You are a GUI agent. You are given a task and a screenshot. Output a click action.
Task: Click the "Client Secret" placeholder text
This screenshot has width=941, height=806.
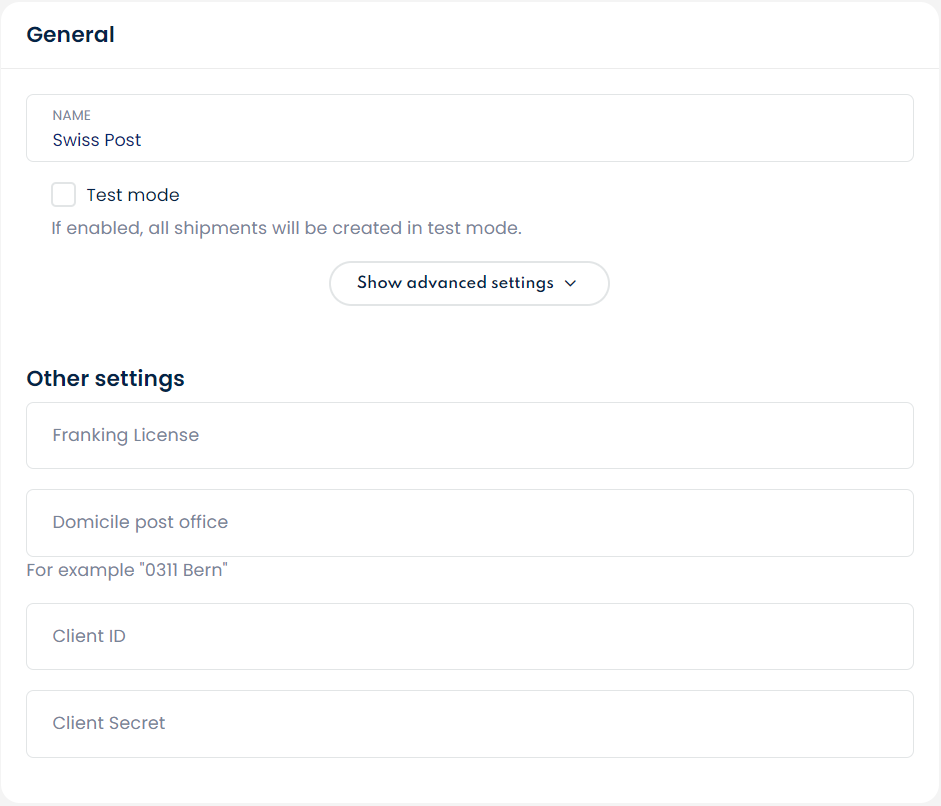coord(109,724)
